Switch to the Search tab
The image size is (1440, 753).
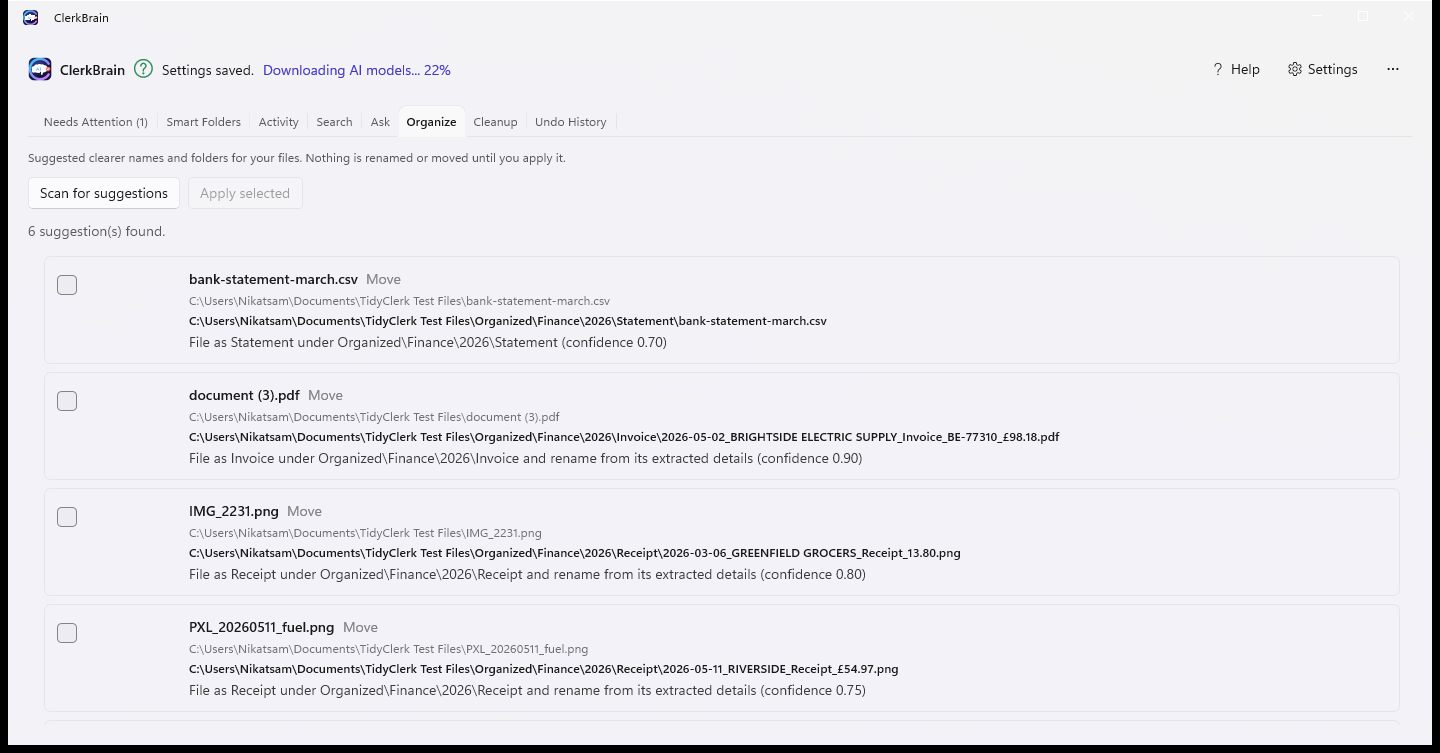tap(334, 122)
